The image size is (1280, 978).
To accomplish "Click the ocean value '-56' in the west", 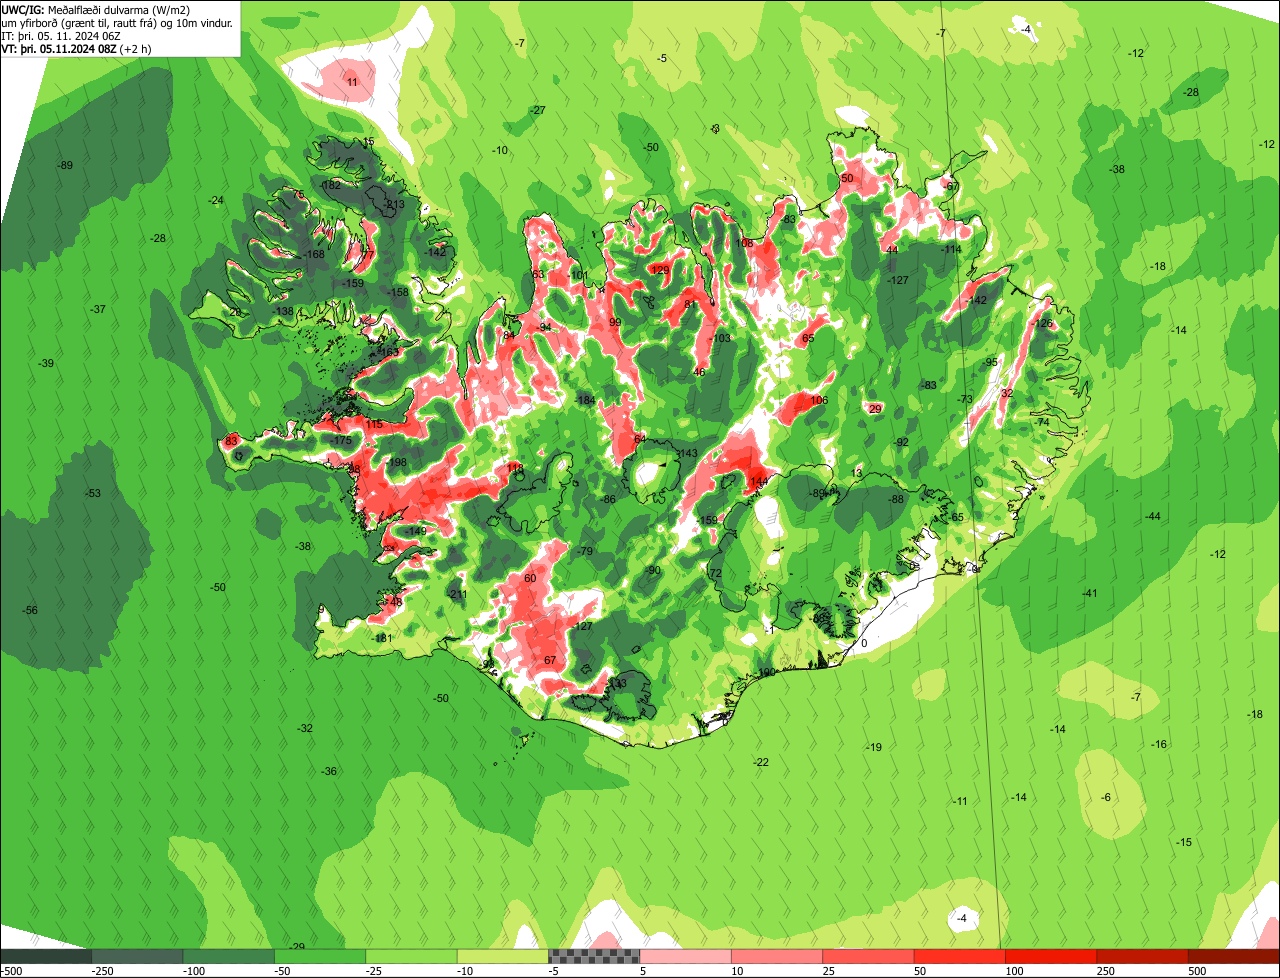I will [x=30, y=610].
